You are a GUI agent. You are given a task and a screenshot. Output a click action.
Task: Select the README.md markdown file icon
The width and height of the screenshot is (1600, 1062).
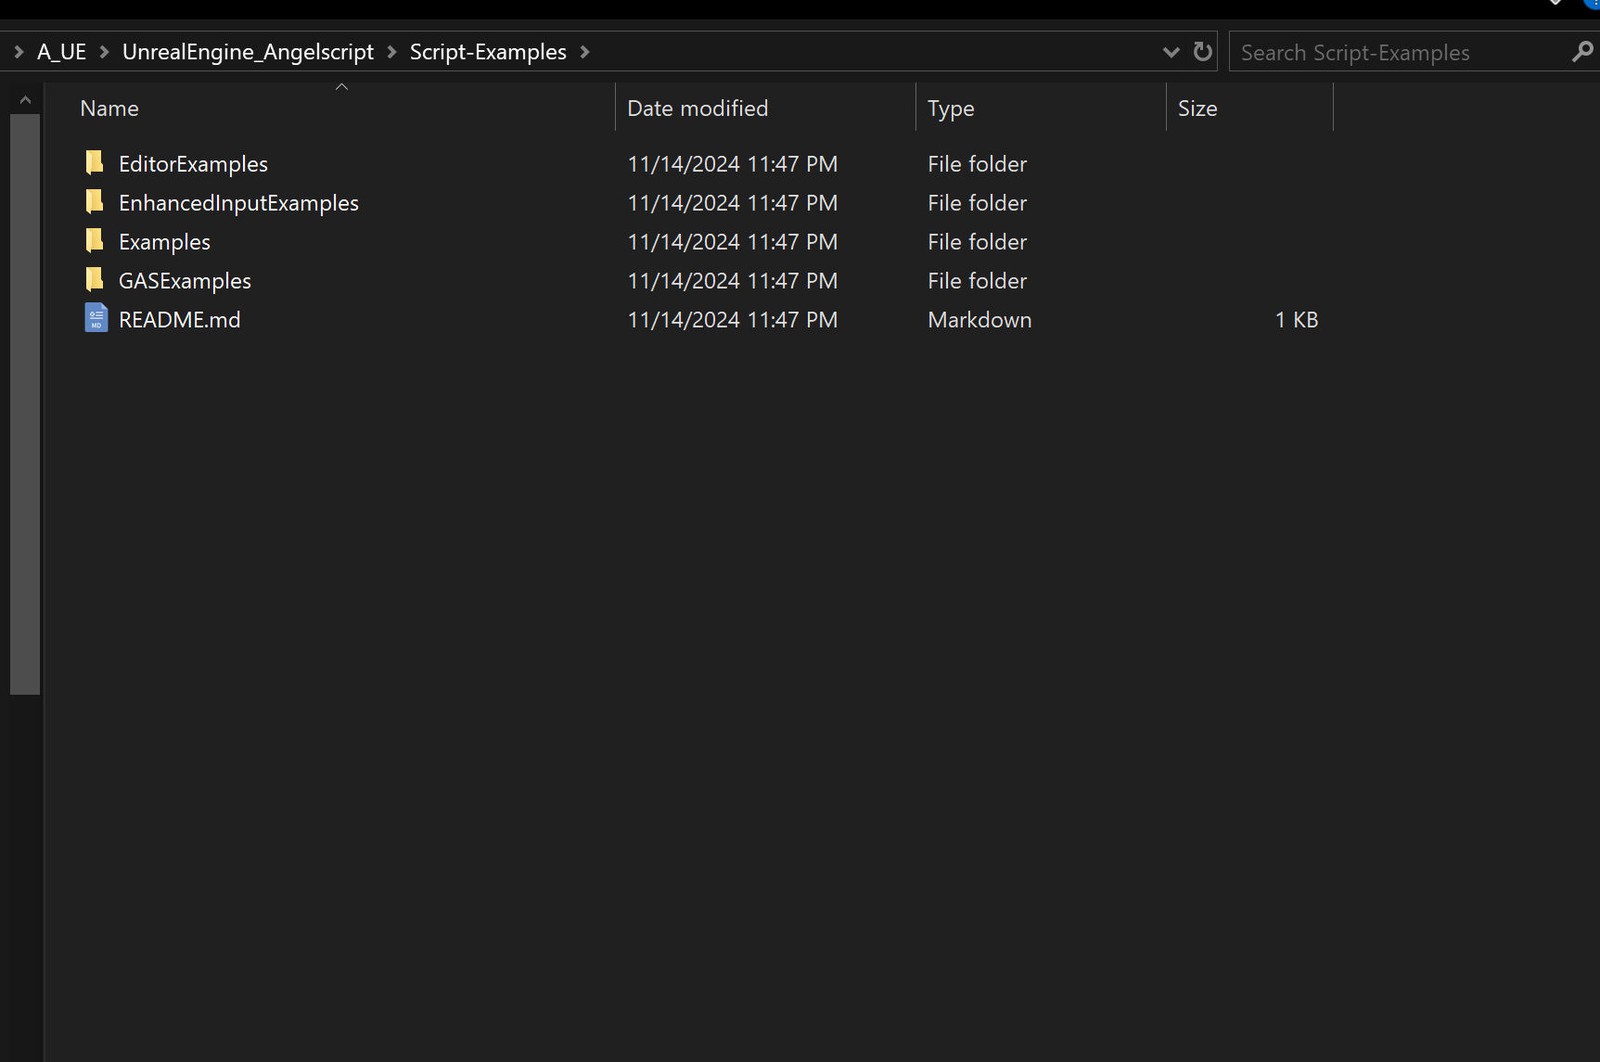point(96,318)
